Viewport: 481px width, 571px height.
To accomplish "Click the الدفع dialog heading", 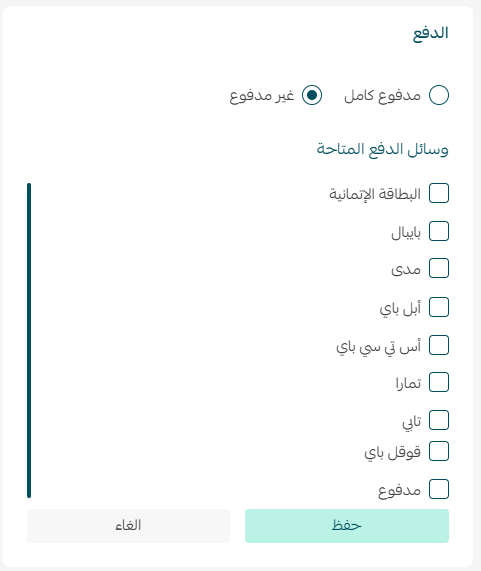I will click(430, 33).
